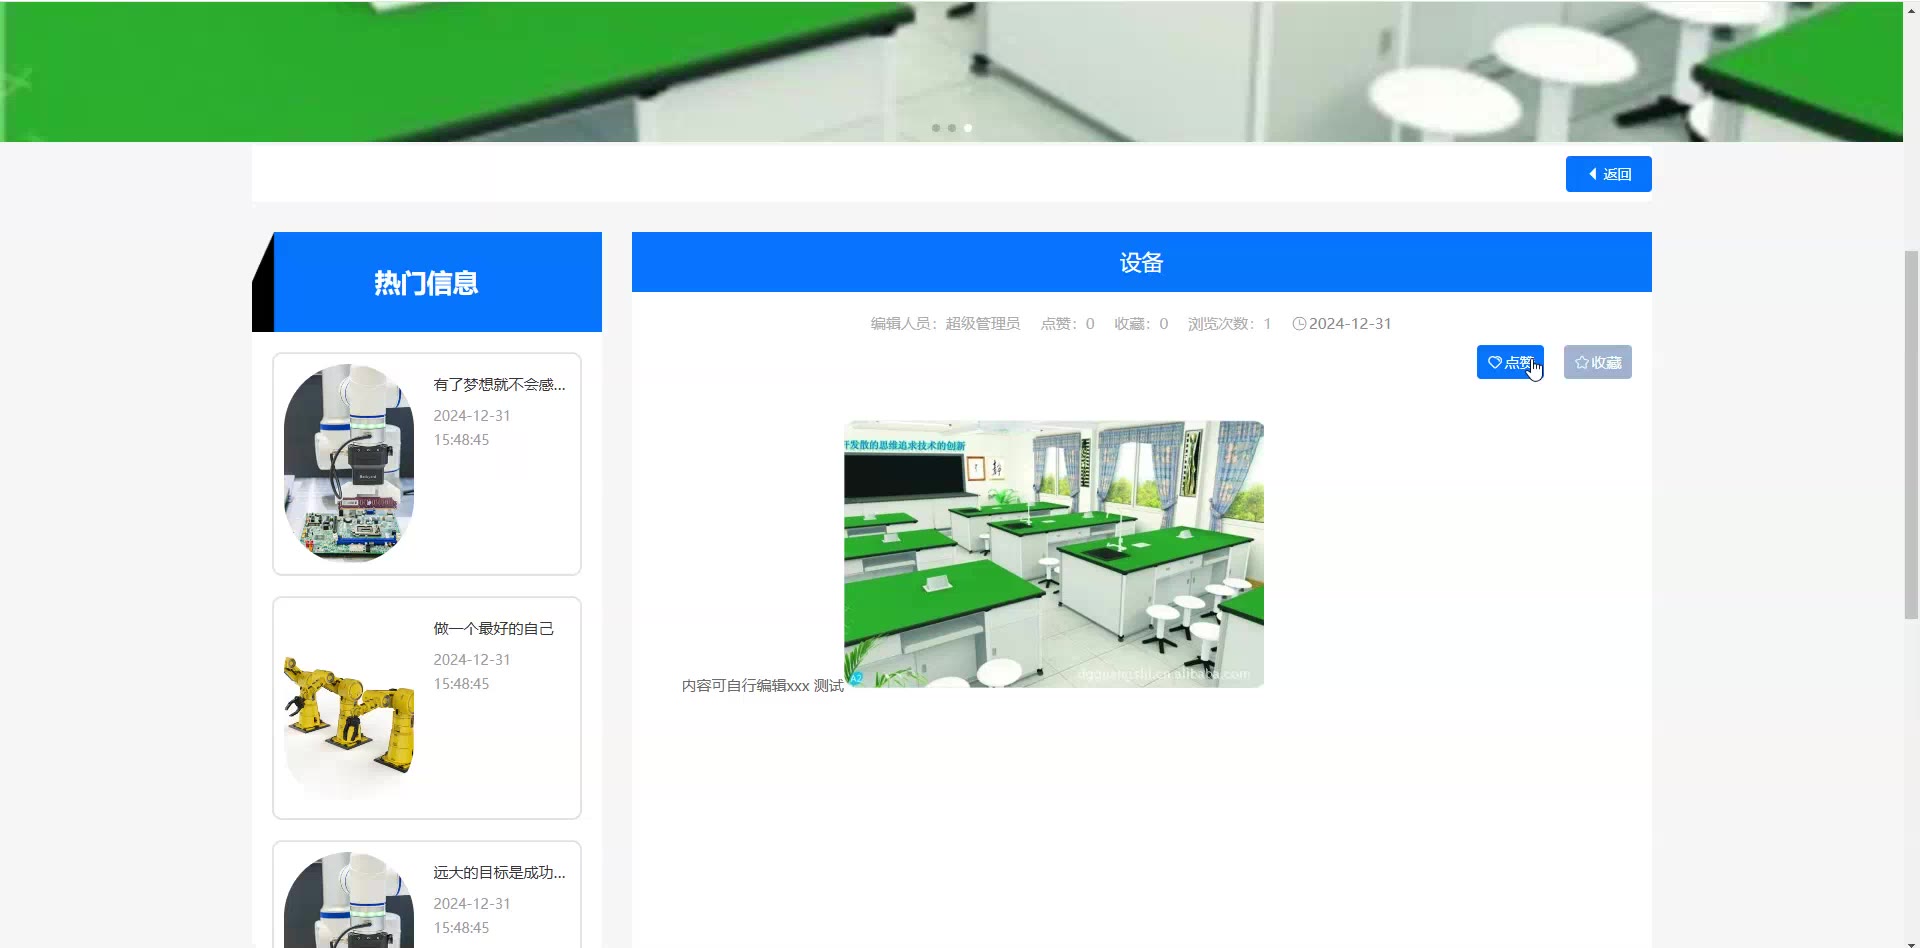Click the 设备 article title bar
This screenshot has height=948, width=1920.
click(x=1142, y=262)
